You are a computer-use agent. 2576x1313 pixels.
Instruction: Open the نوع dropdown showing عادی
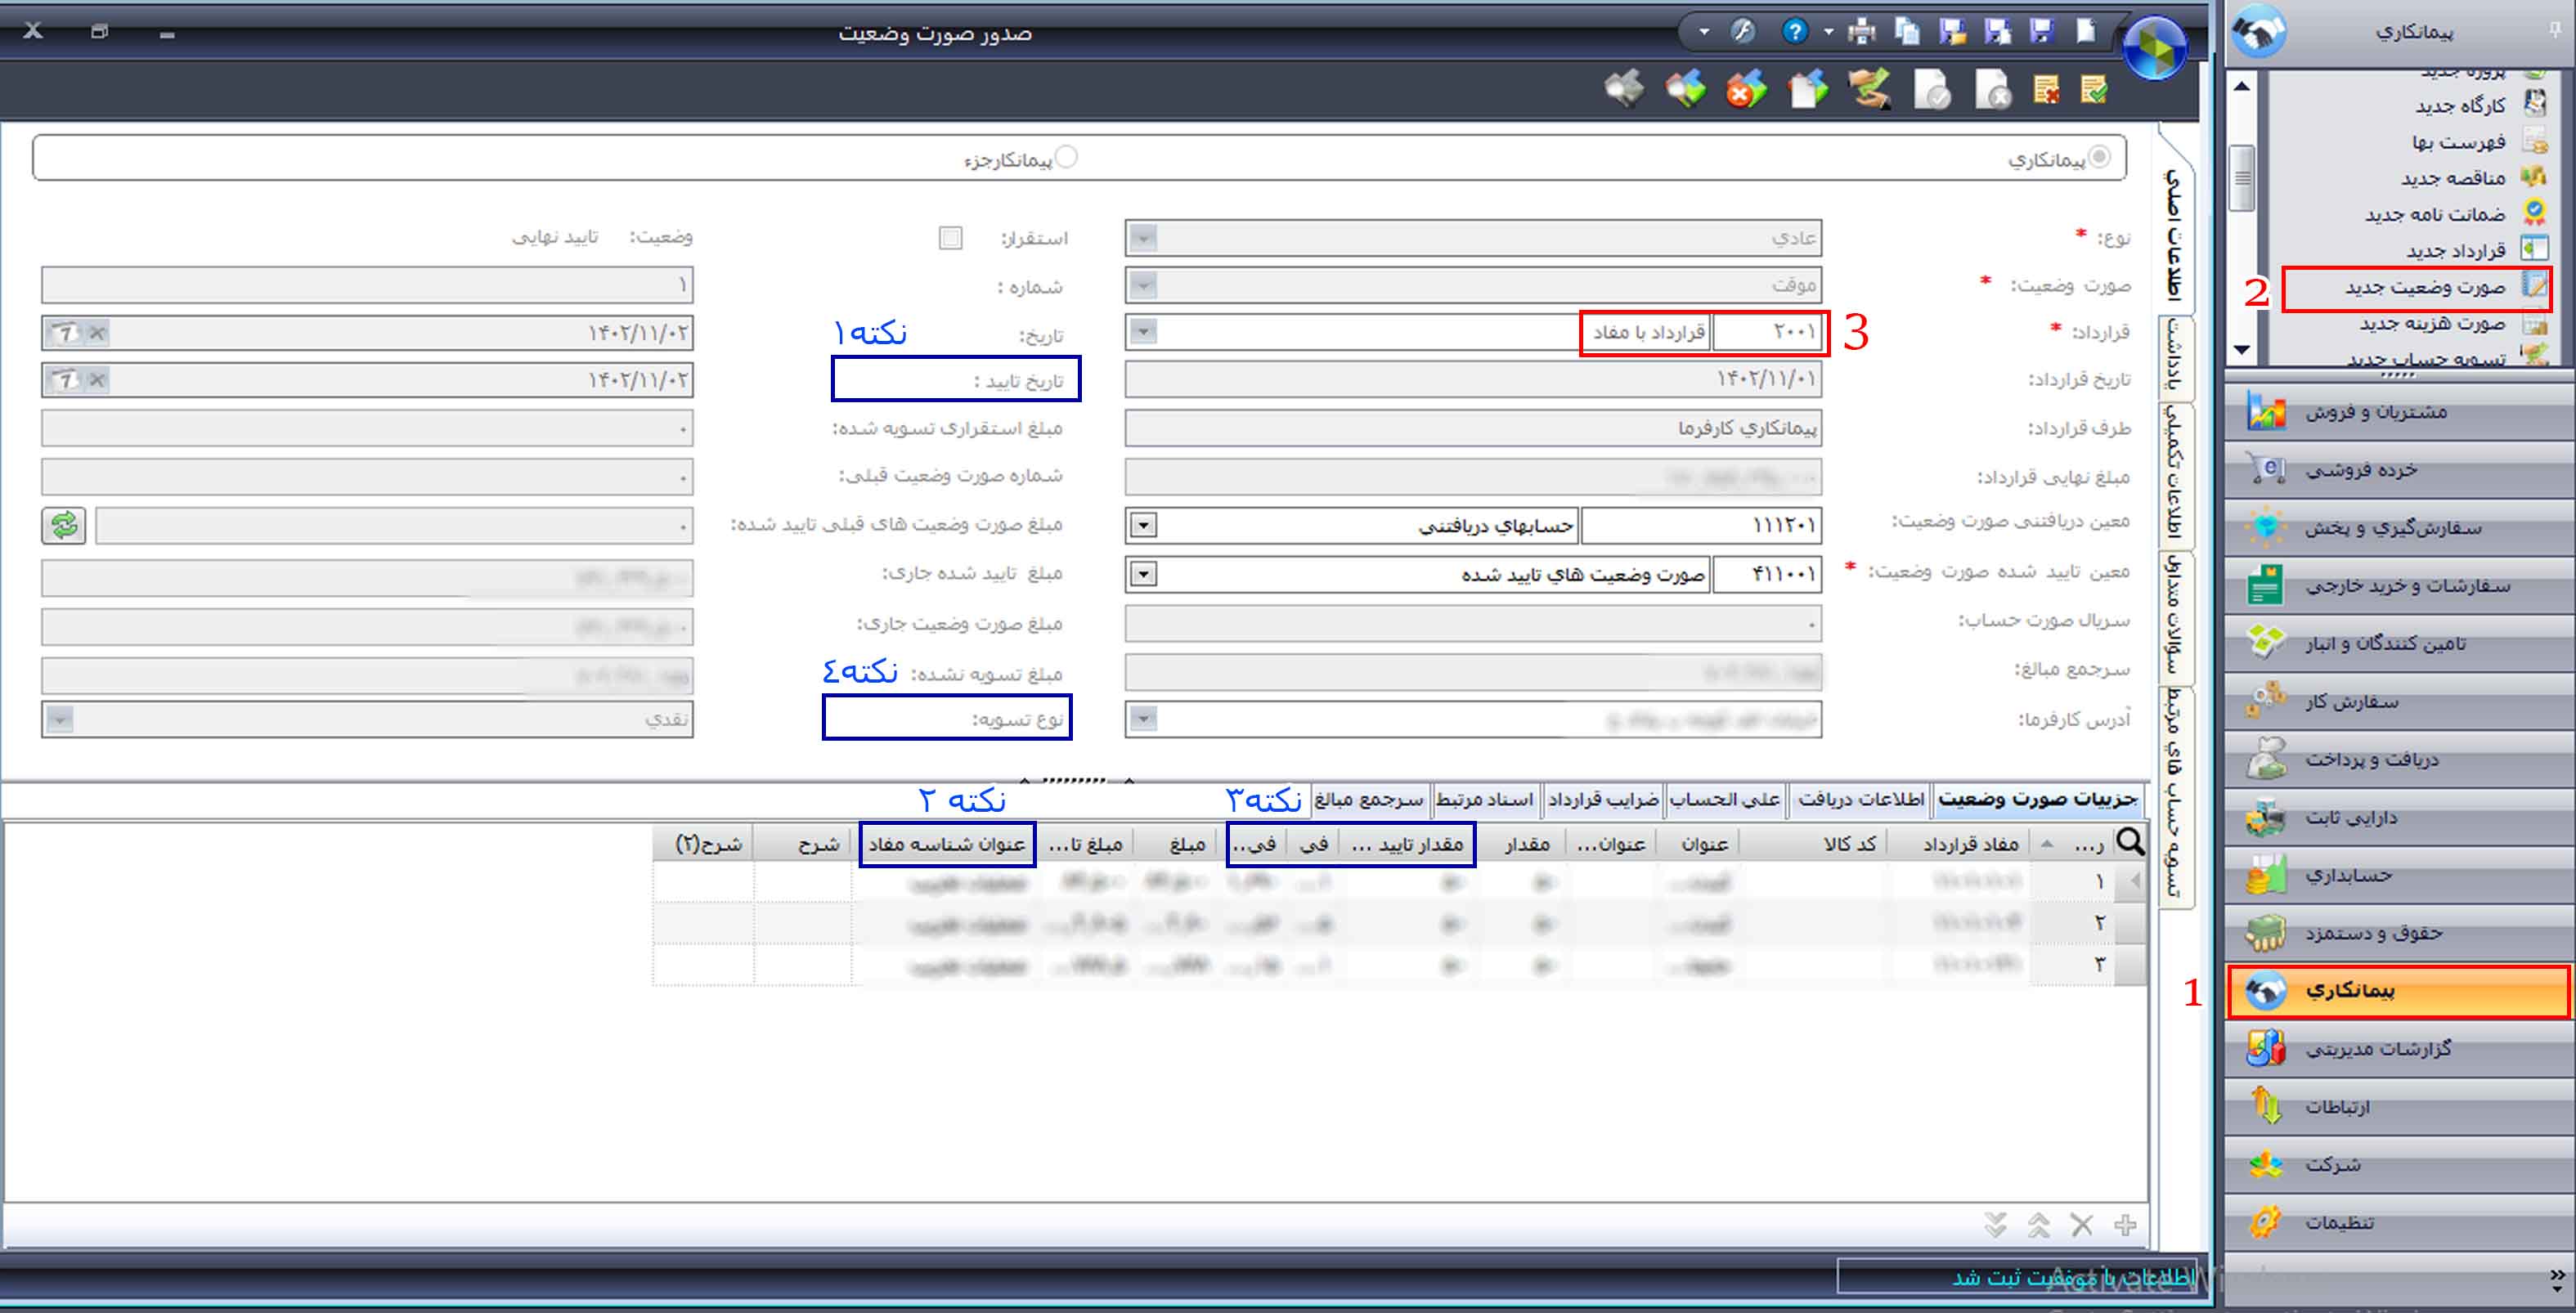(x=1143, y=238)
